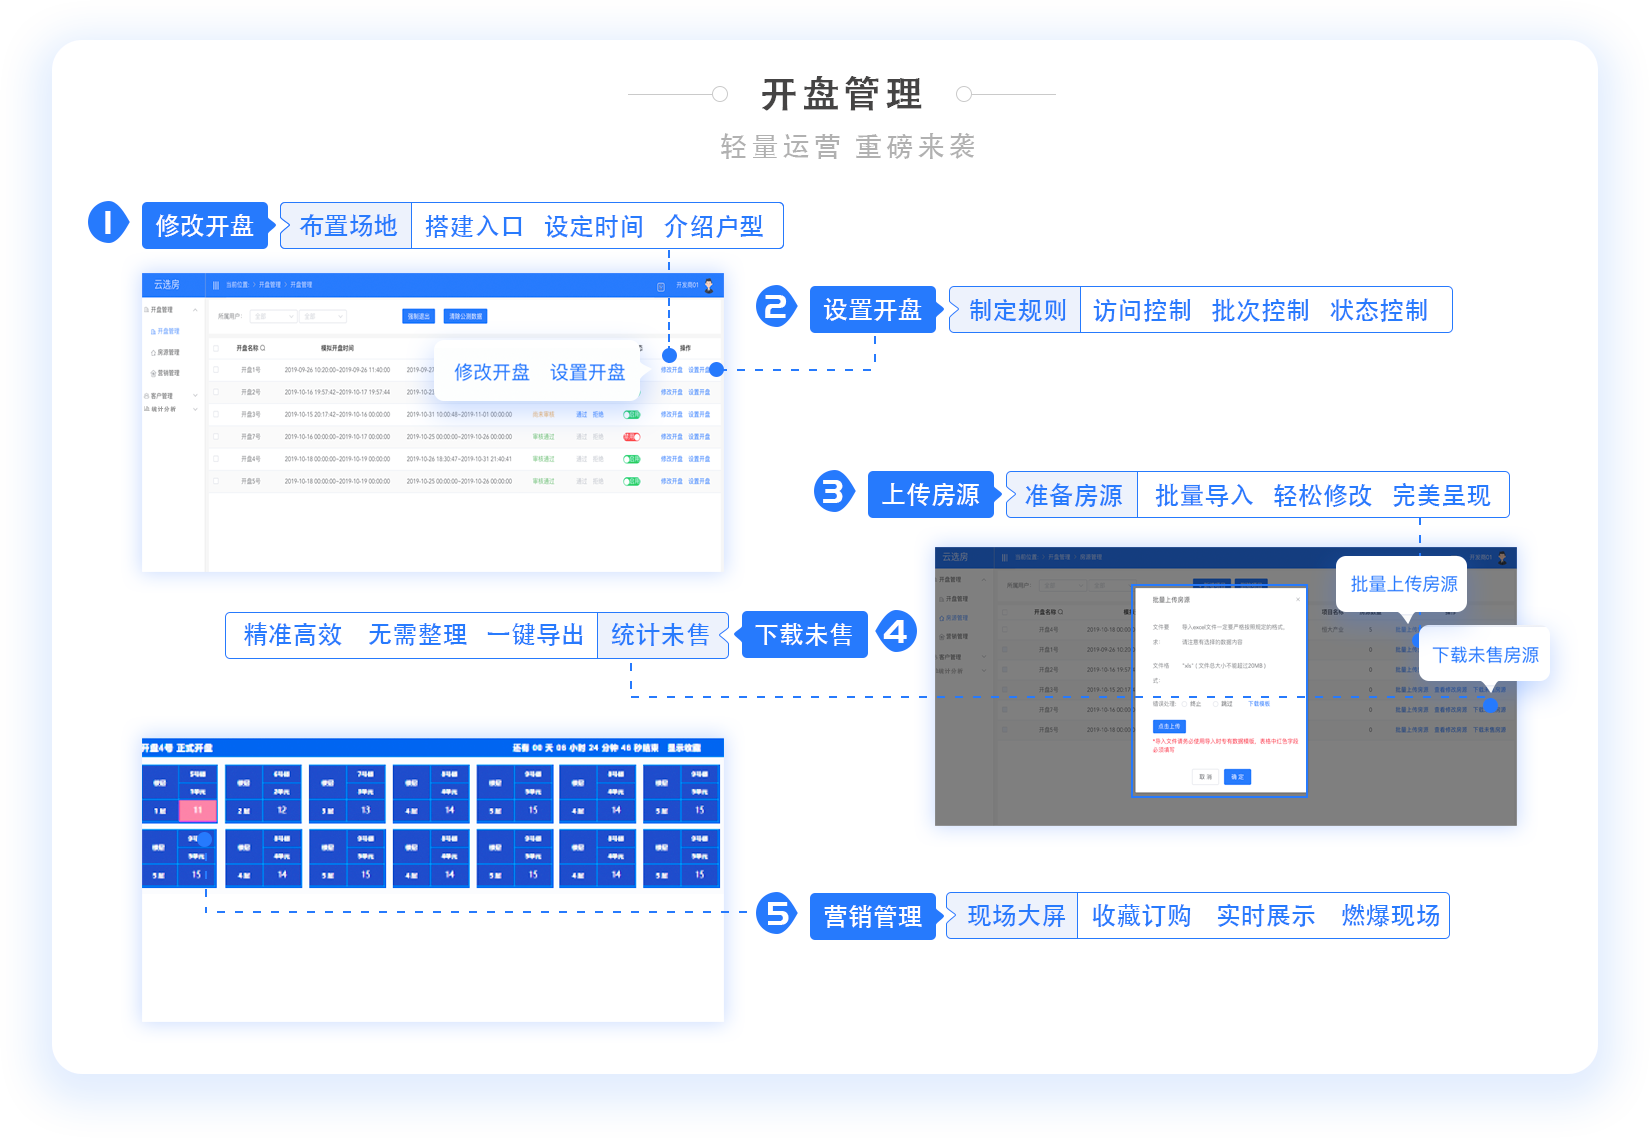Click the search icon beside 开盘名称 column header
Screen dimensions: 1650x1138
pos(263,348)
